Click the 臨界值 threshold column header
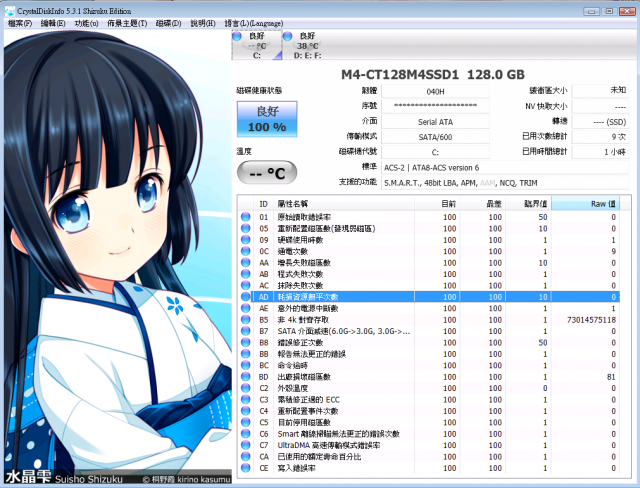This screenshot has width=640, height=488. click(529, 204)
